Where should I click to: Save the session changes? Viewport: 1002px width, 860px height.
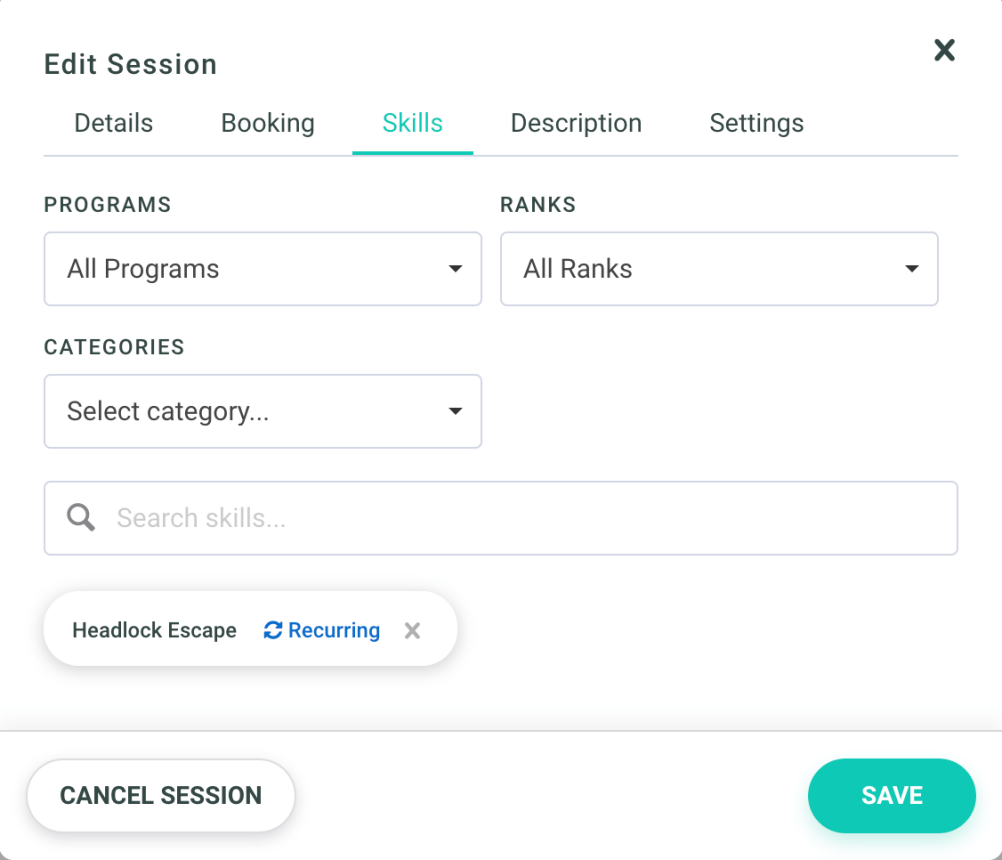(x=891, y=795)
